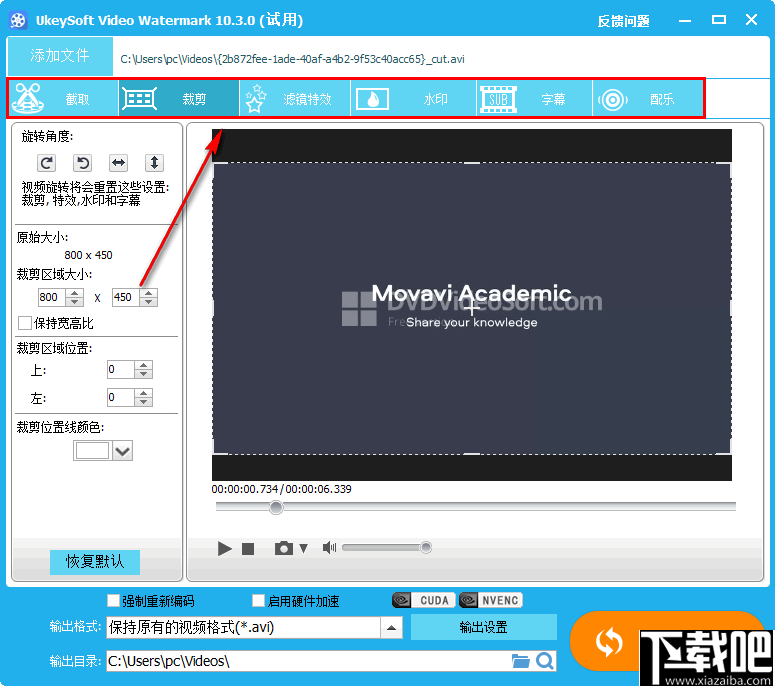775x686 pixels.
Task: Click the video seek slider handle
Action: coord(276,507)
